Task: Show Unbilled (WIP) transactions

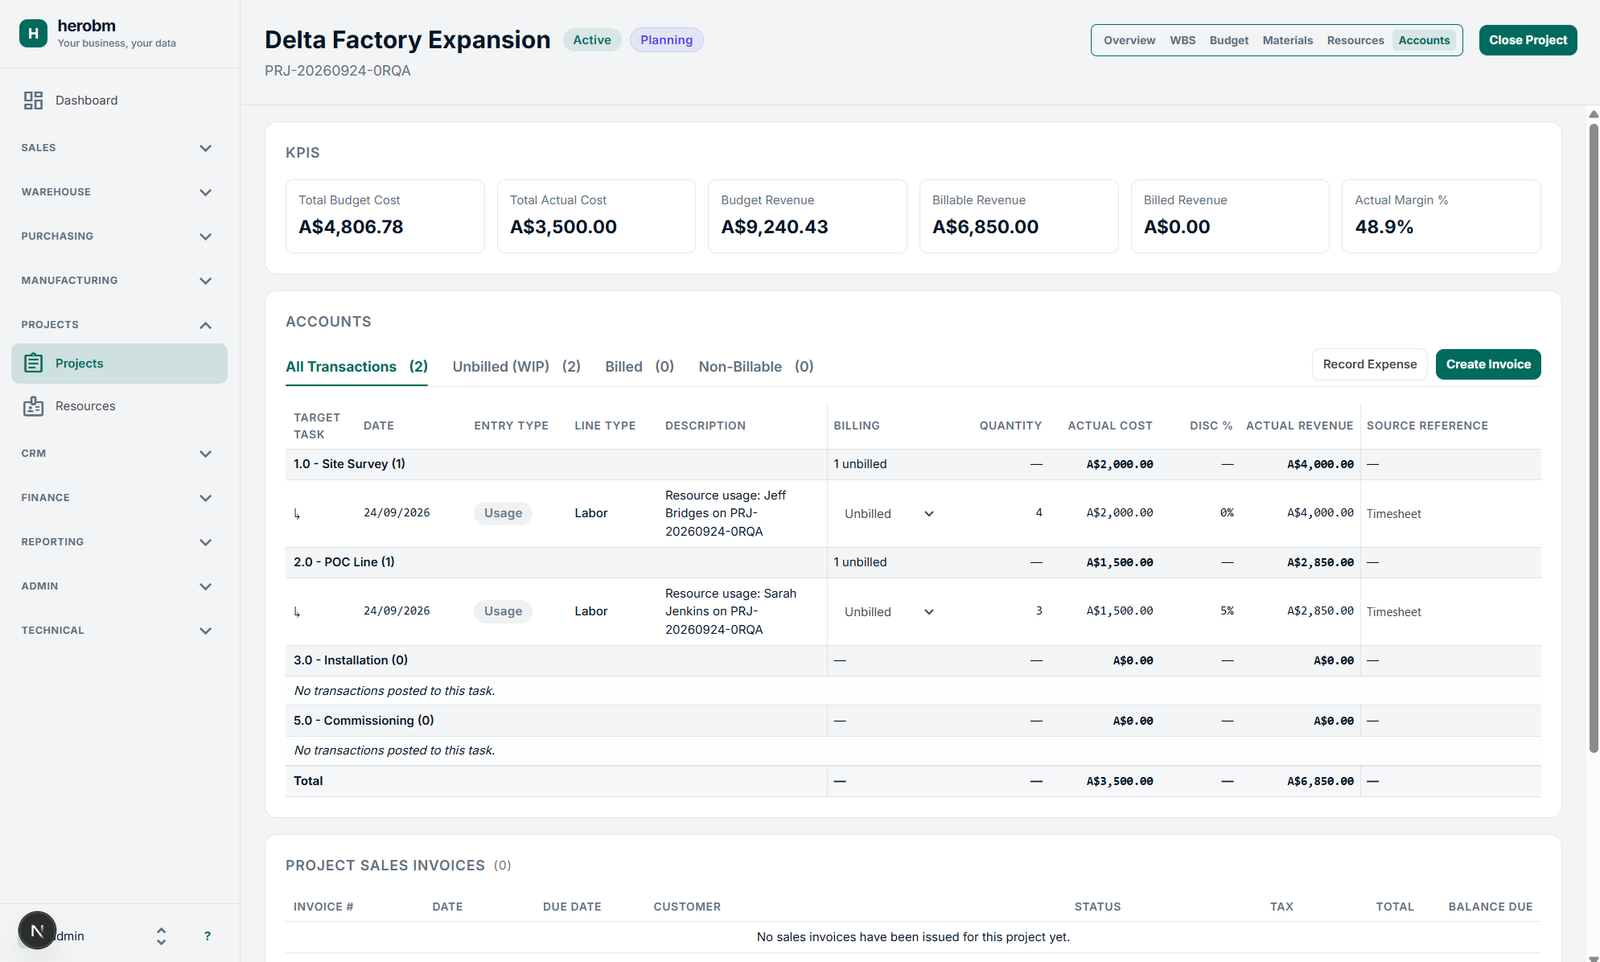Action: (x=516, y=367)
